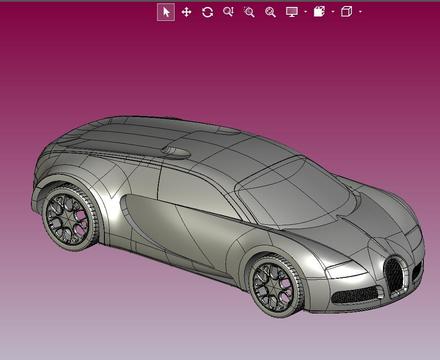Image resolution: width=440 pixels, height=360 pixels.
Task: Open dropdown arrow beside monitor icon
Action: [x=306, y=12]
